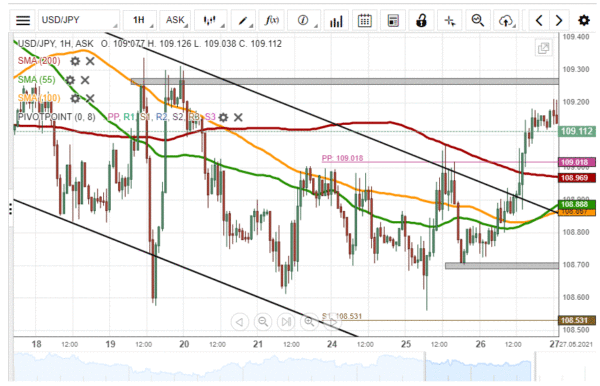Open the f(x) indicators menu

[x=272, y=20]
